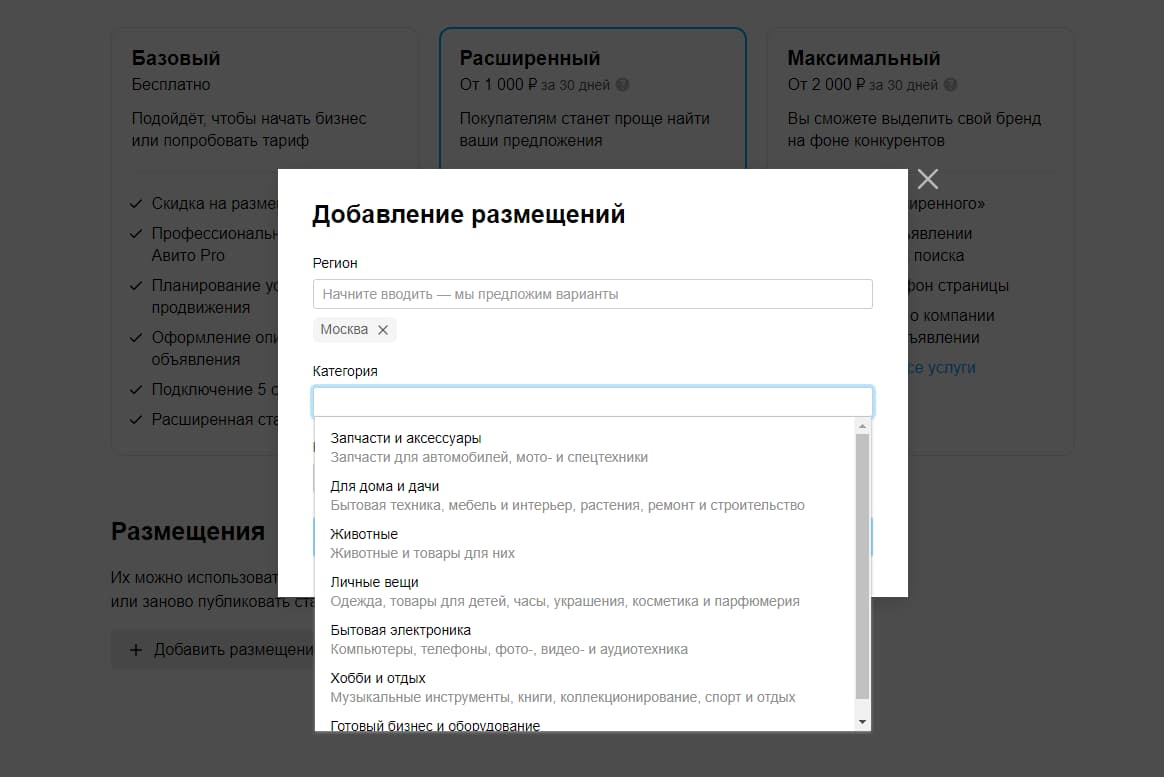Close the Добавление размещений dialog

point(927,179)
